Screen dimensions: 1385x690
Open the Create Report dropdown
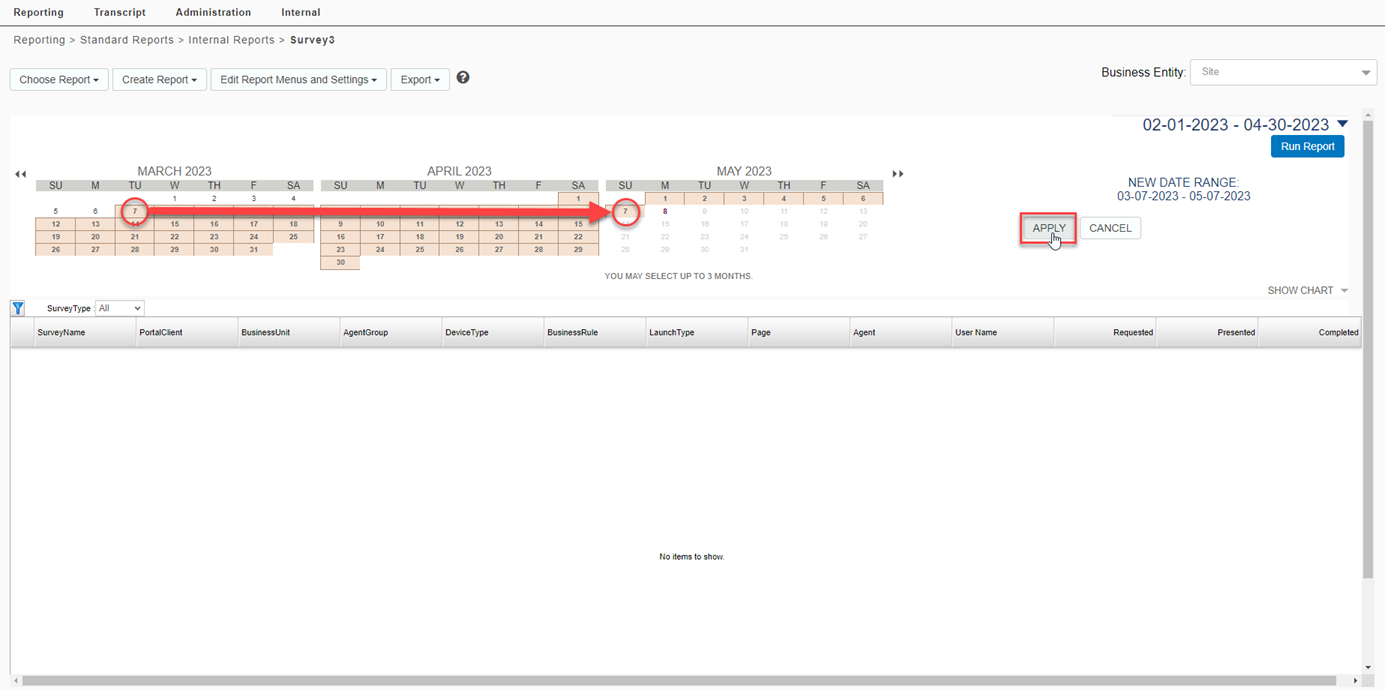159,80
